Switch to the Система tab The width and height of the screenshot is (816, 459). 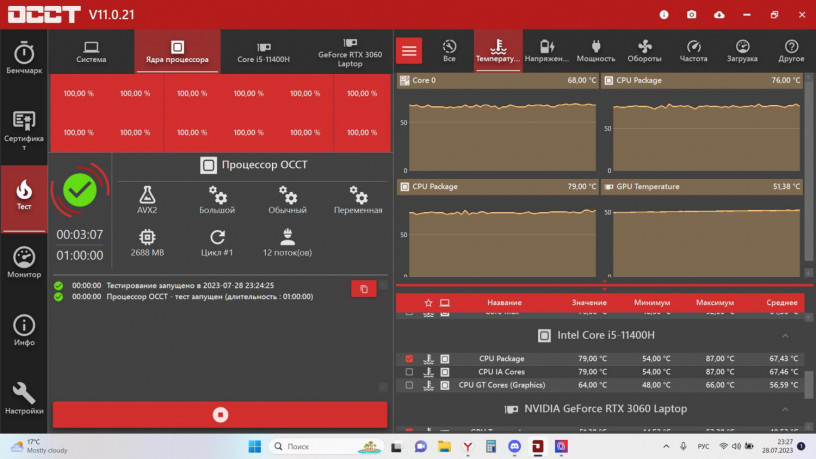[91, 52]
